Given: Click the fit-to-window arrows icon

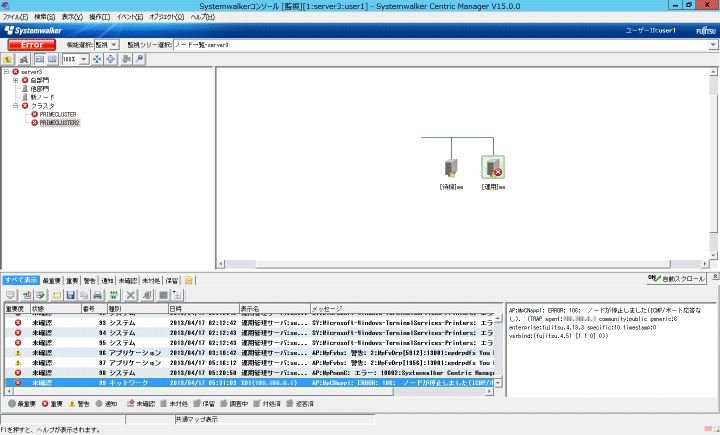Looking at the screenshot, I should point(97,60).
